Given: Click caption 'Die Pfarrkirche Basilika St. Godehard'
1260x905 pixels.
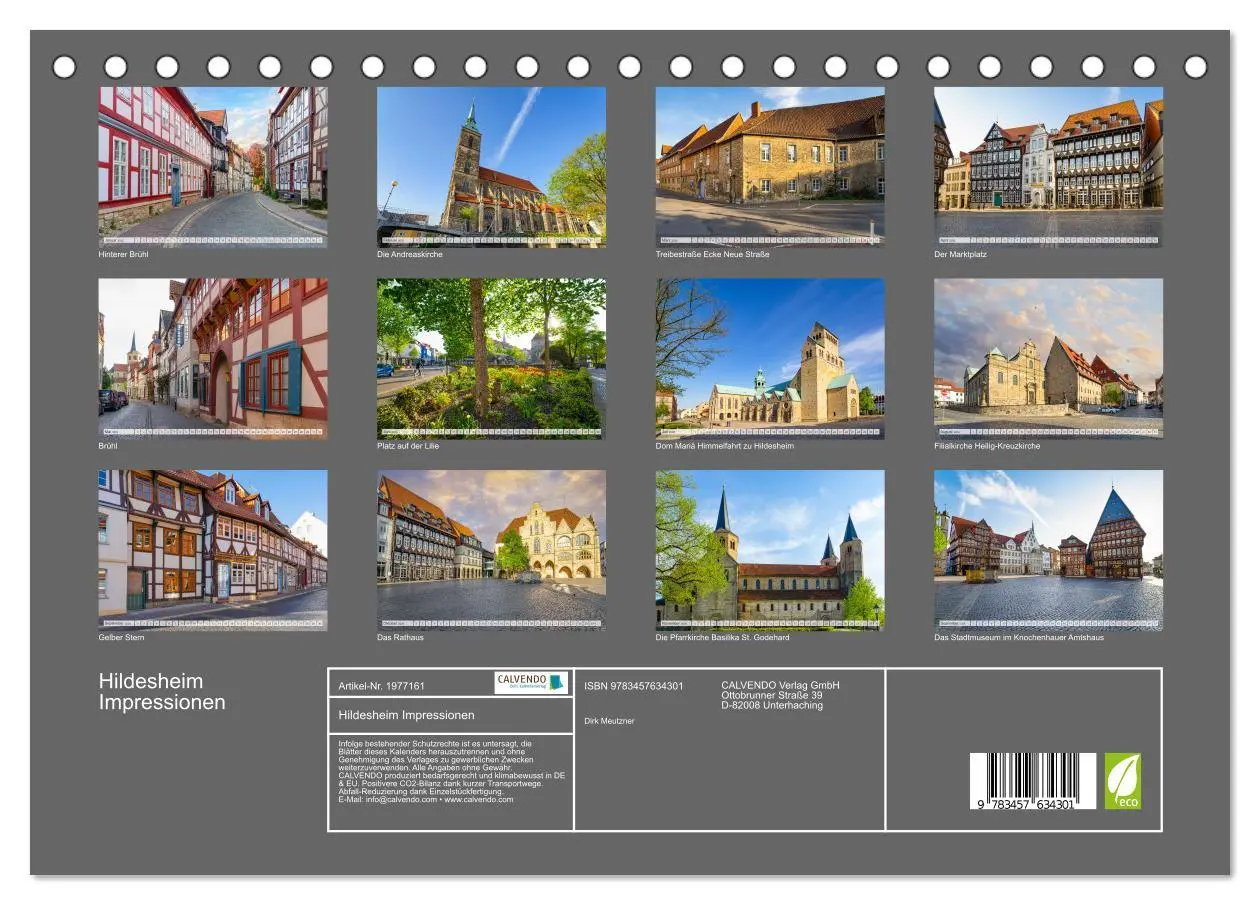Looking at the screenshot, I should click(723, 638).
